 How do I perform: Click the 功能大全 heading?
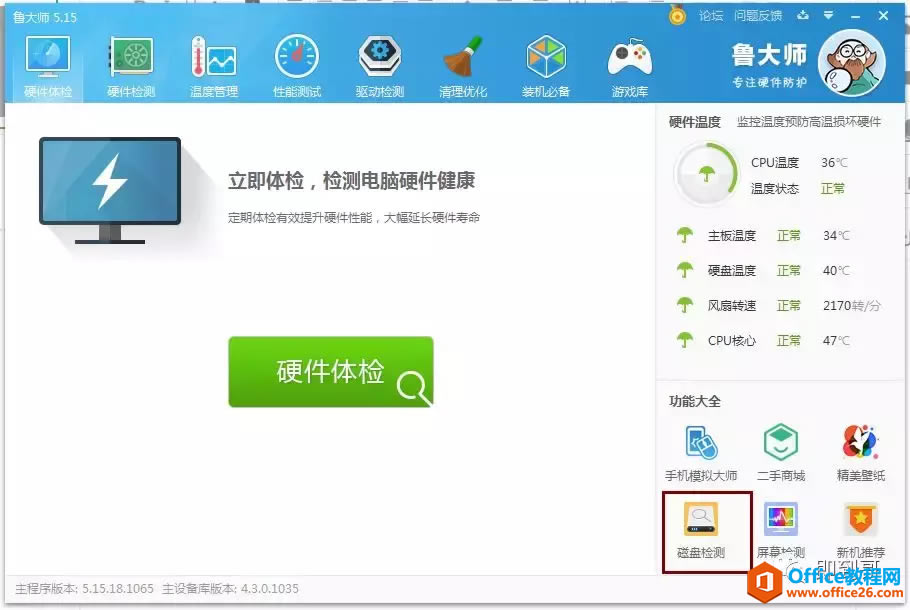pos(695,401)
